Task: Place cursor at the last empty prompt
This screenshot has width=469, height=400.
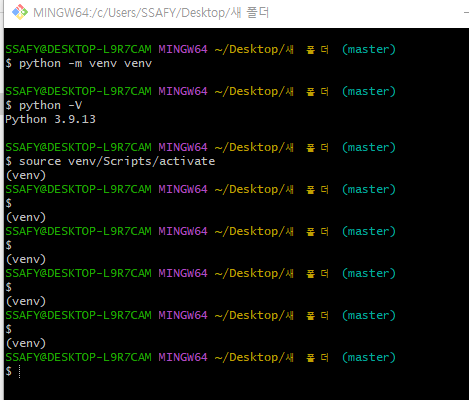Action: pos(19,371)
